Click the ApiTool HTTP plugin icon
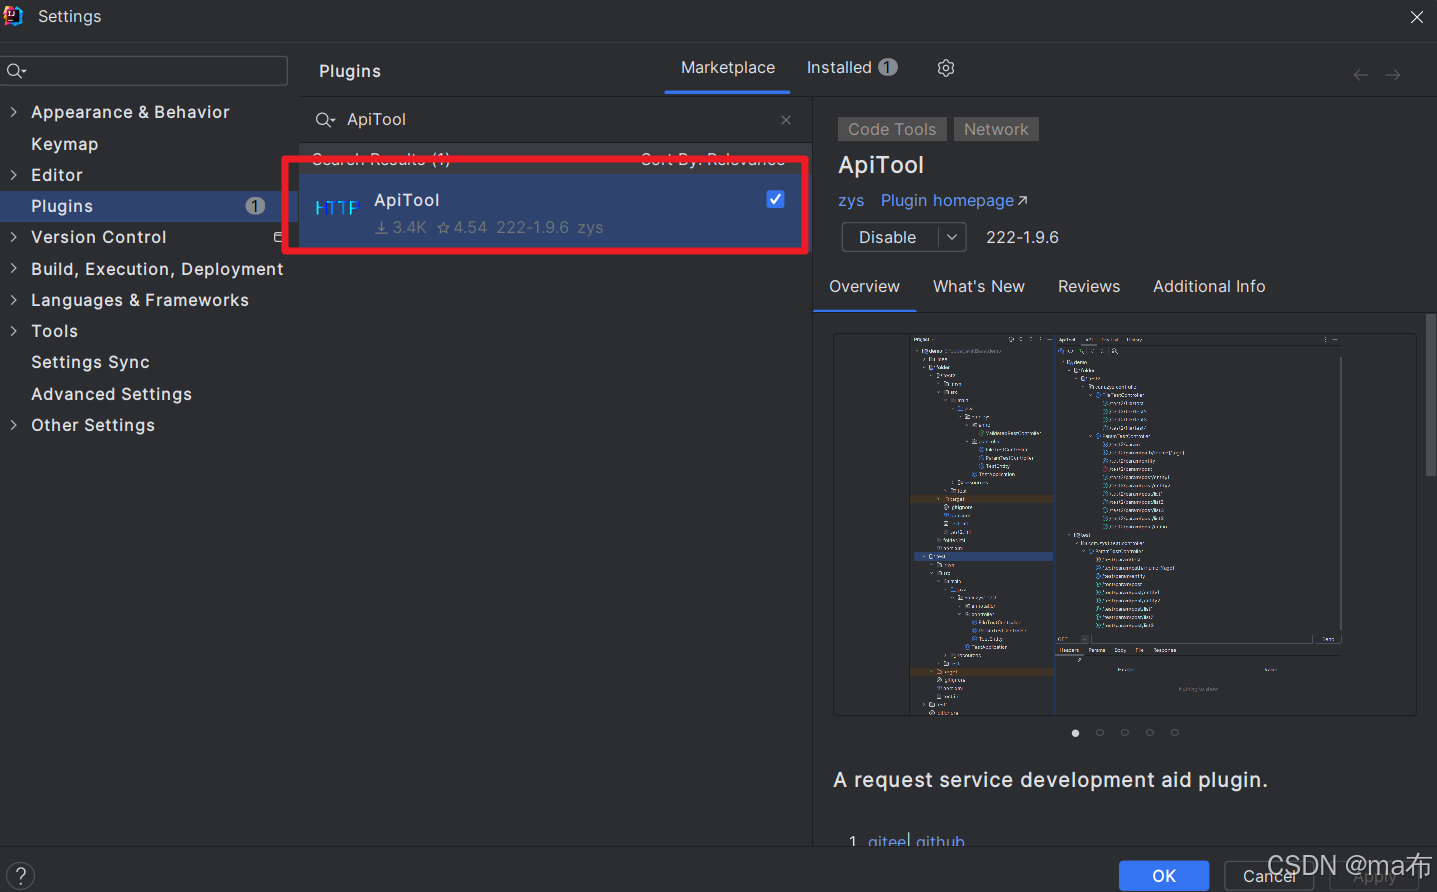This screenshot has width=1437, height=892. 337,208
